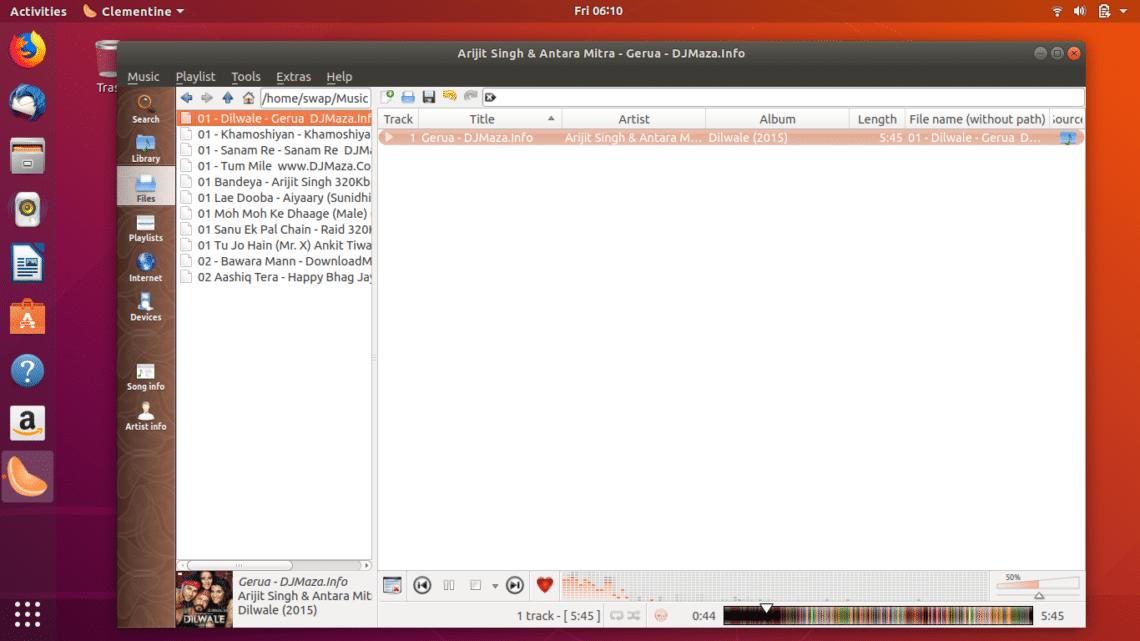Click the Length column header
Viewport: 1140px width, 641px height.
tap(877, 119)
